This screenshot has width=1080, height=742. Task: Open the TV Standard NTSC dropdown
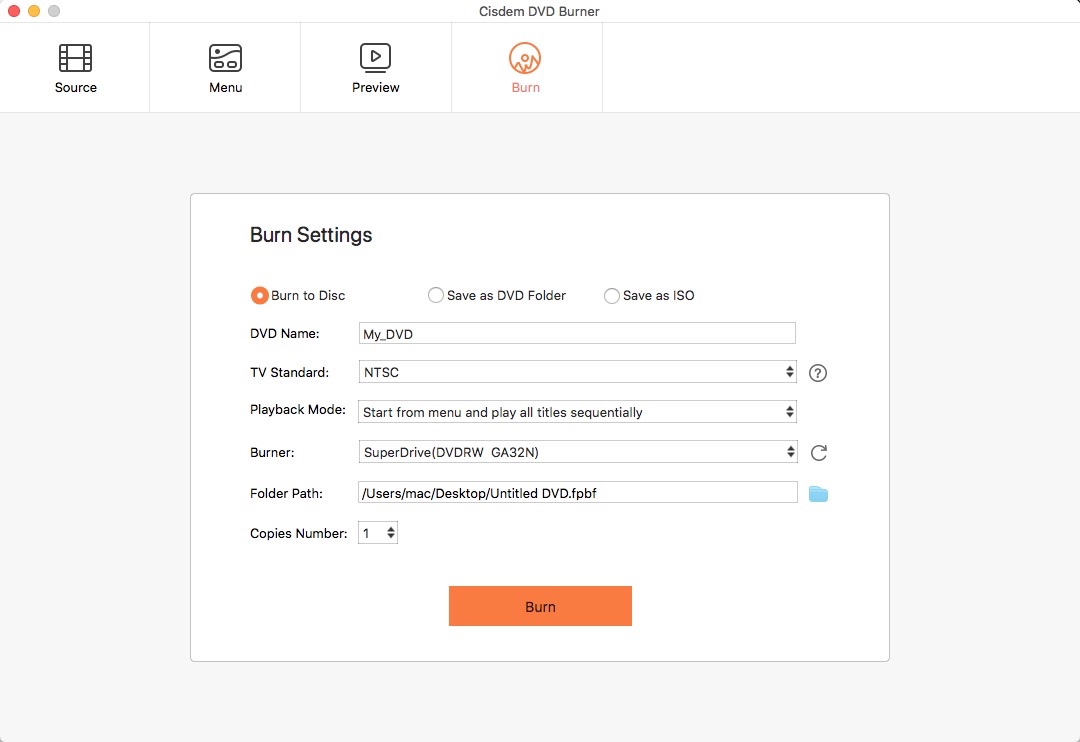click(x=577, y=372)
